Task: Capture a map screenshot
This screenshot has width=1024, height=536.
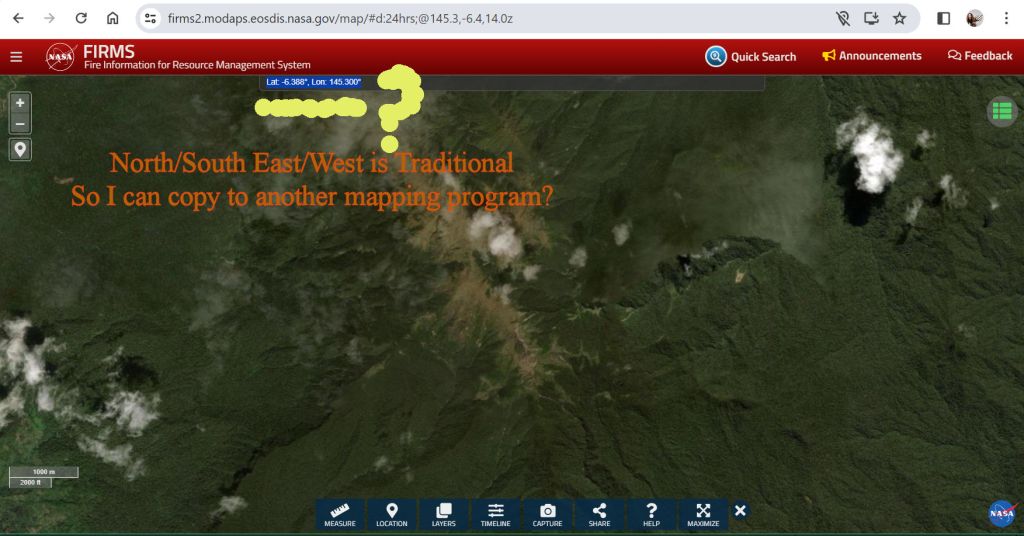Action: pyautogui.click(x=547, y=515)
